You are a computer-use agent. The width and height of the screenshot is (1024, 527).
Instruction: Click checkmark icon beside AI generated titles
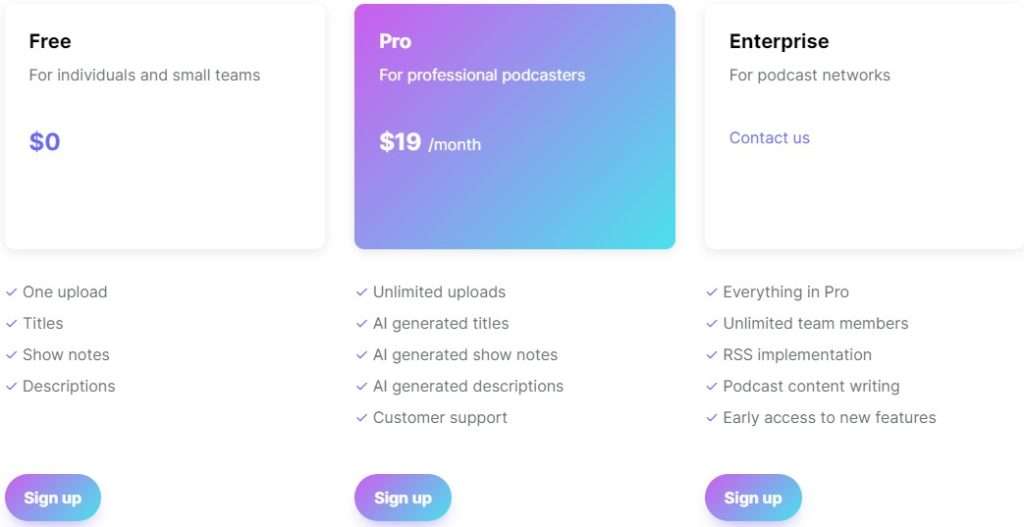(361, 323)
